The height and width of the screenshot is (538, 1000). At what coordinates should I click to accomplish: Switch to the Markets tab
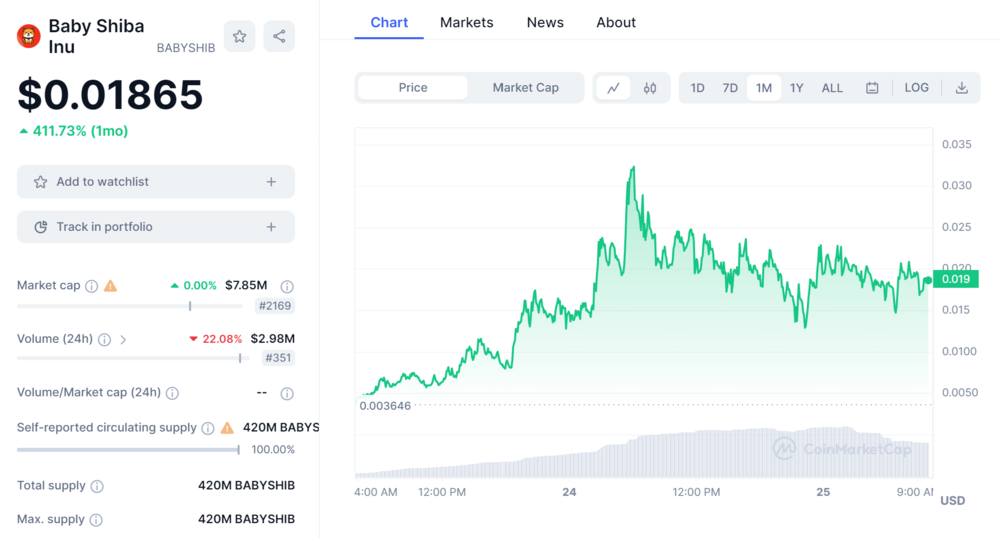click(466, 22)
